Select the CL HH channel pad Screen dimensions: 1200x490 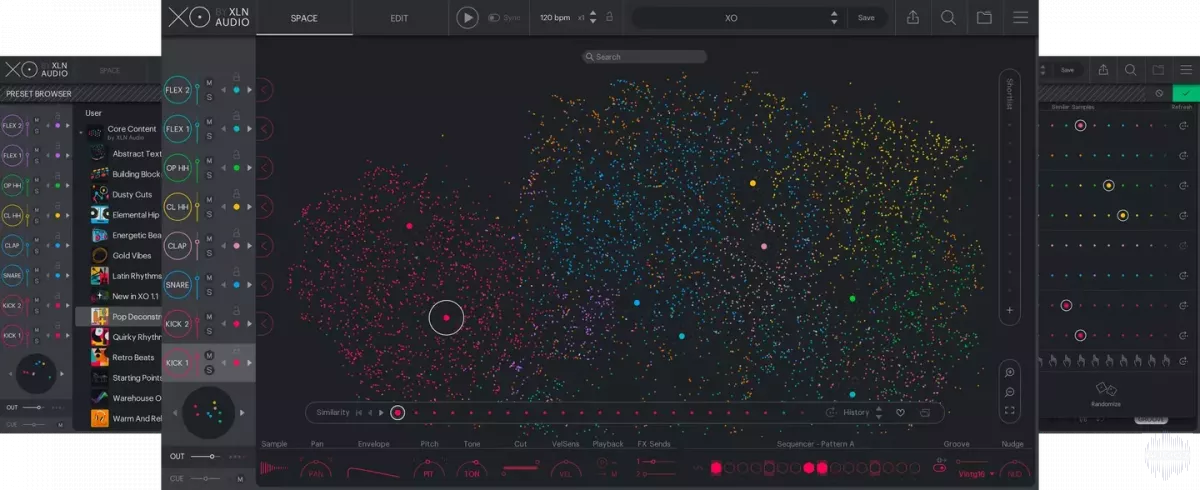(x=178, y=207)
